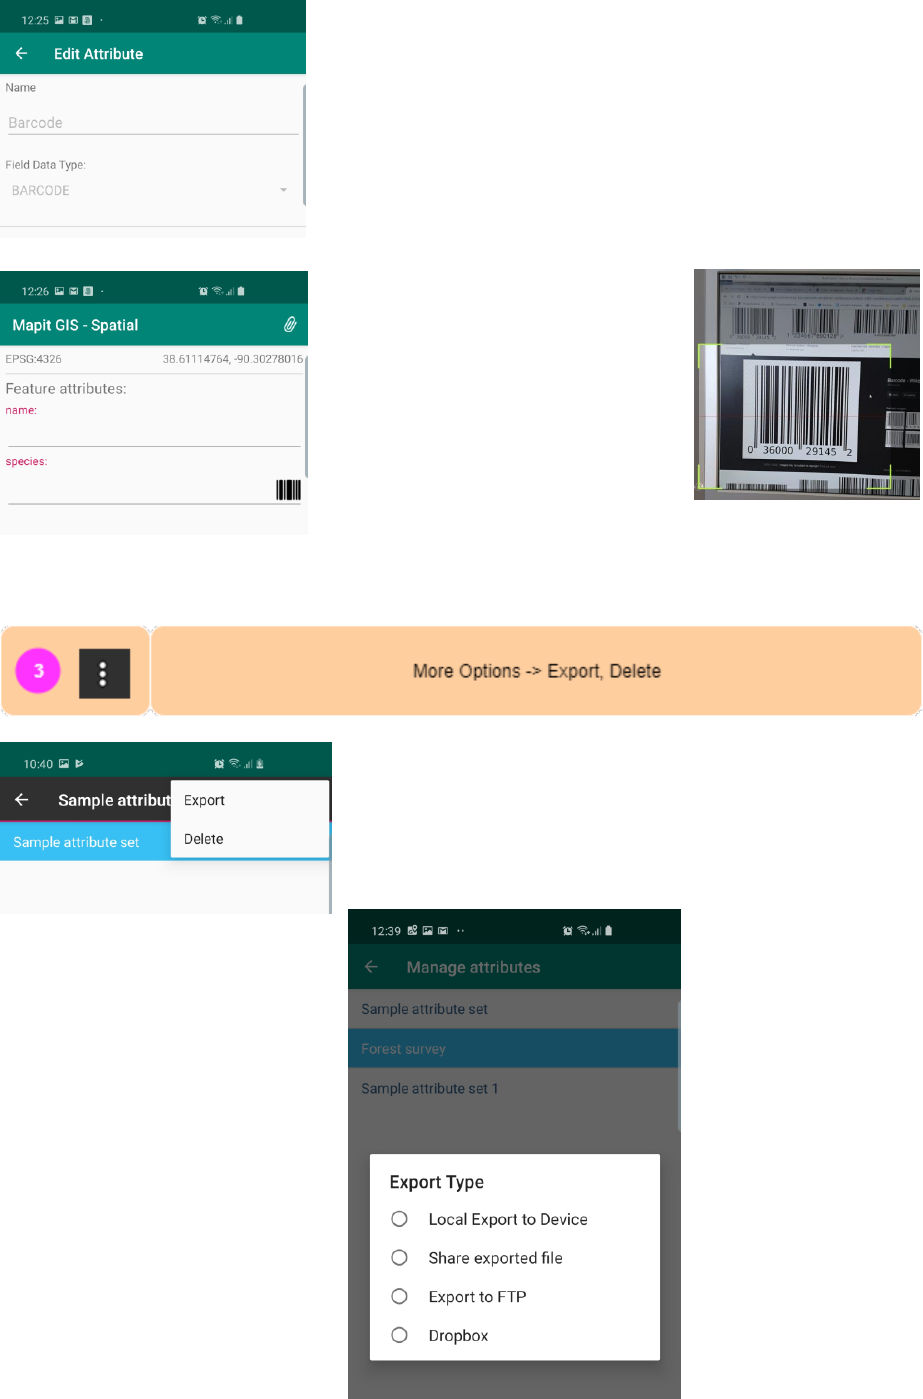
Task: Go back from Edit Attribute screen
Action: point(22,54)
